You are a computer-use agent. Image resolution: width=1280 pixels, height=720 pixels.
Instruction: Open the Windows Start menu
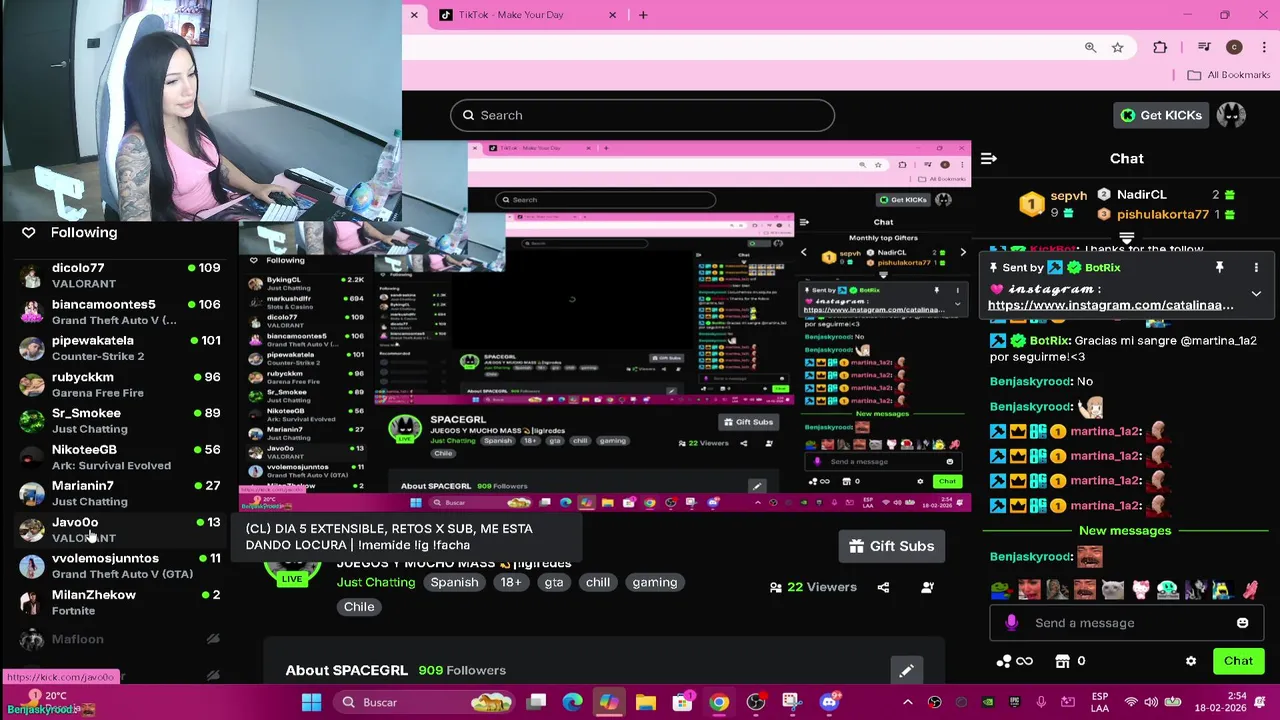click(x=311, y=702)
